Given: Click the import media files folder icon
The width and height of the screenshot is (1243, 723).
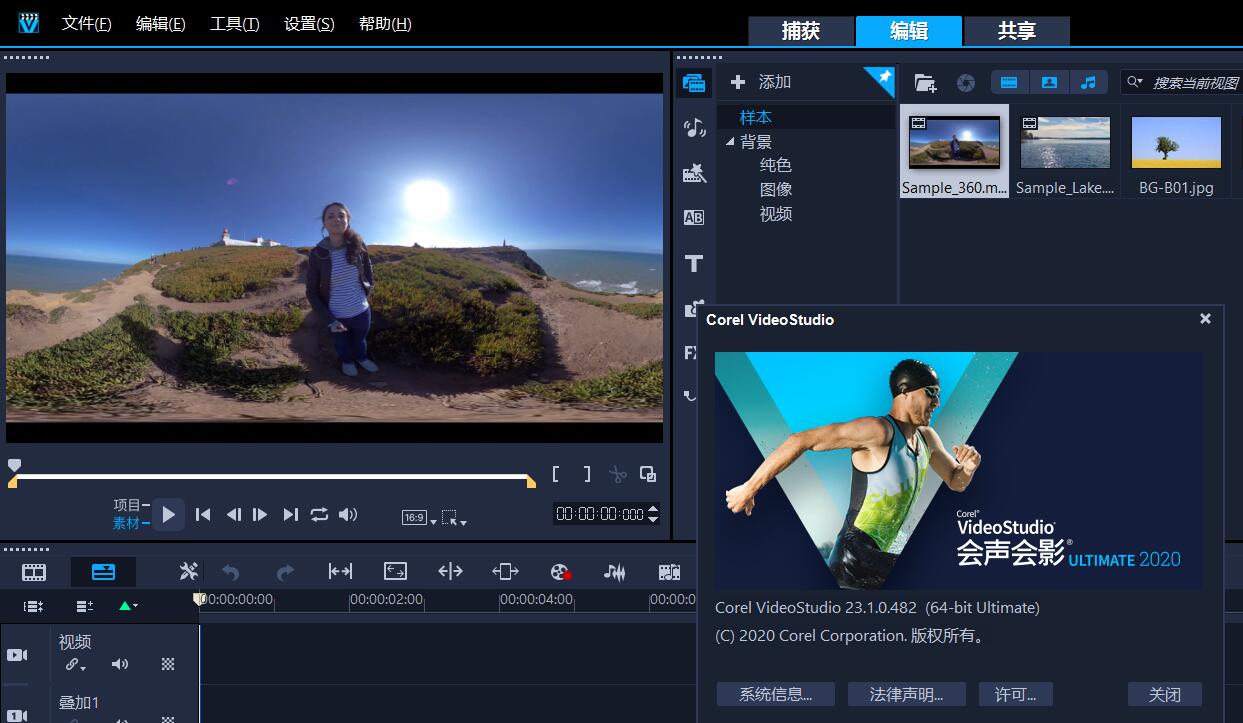Looking at the screenshot, I should click(925, 83).
